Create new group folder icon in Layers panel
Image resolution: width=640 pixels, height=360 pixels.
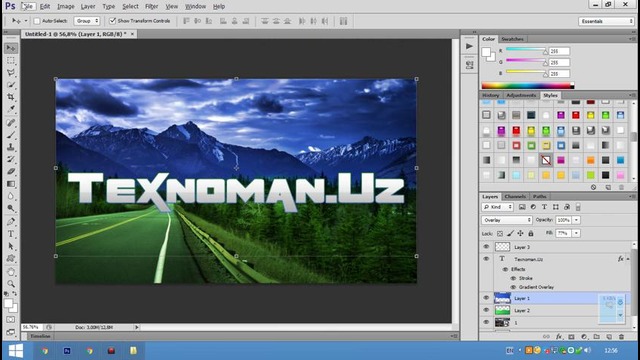coord(596,337)
